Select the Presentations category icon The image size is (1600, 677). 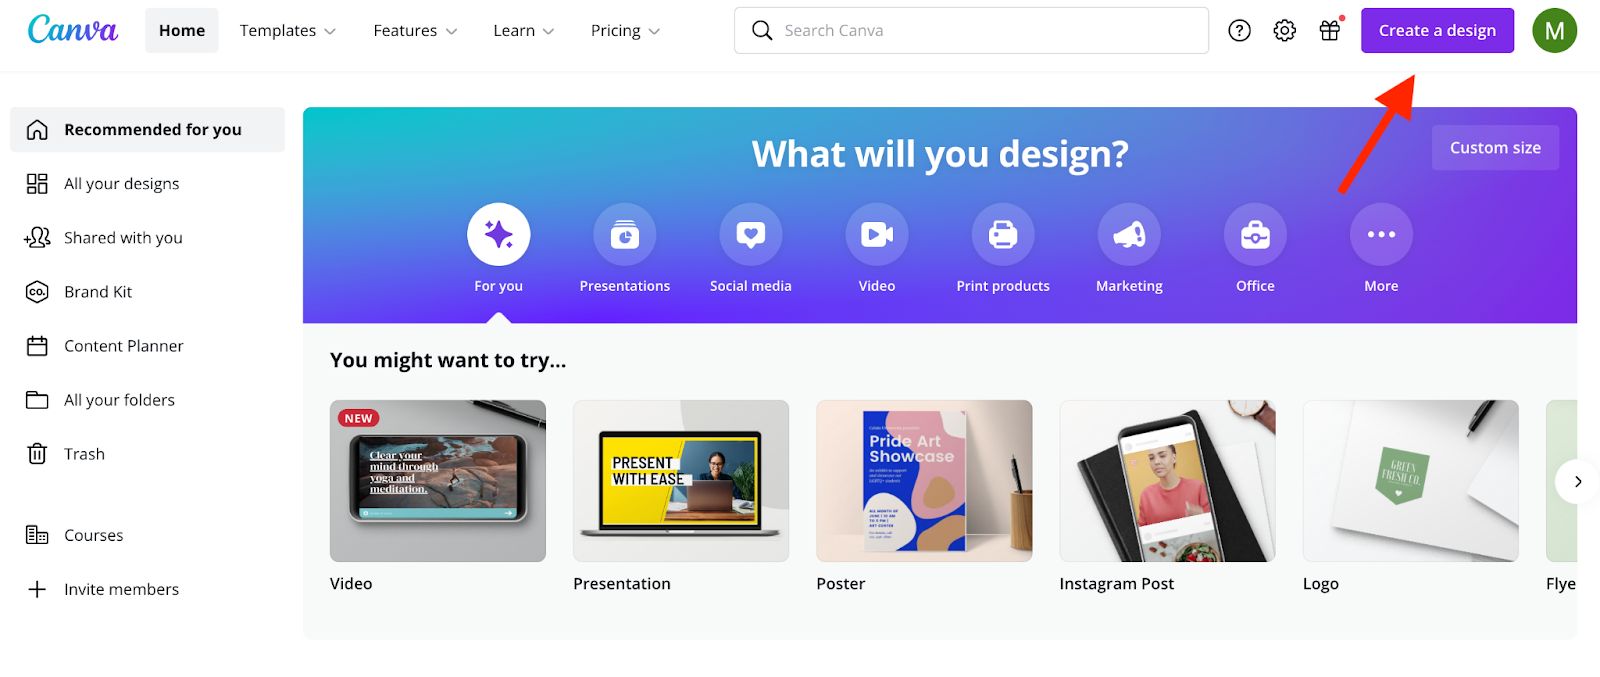tap(625, 235)
